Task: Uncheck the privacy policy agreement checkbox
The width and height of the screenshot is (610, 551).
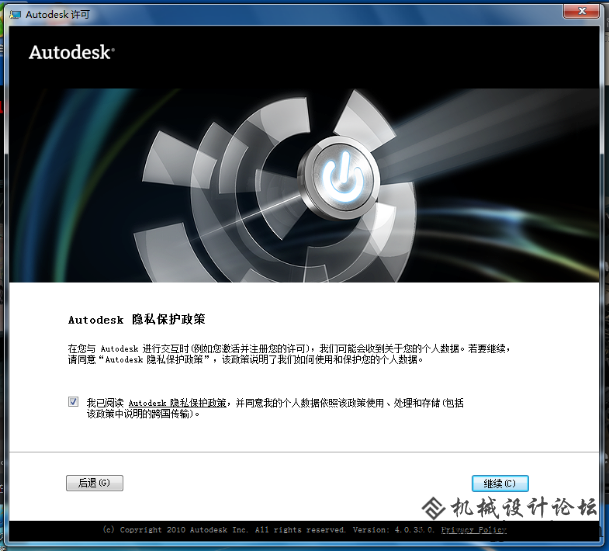Action: click(x=73, y=401)
